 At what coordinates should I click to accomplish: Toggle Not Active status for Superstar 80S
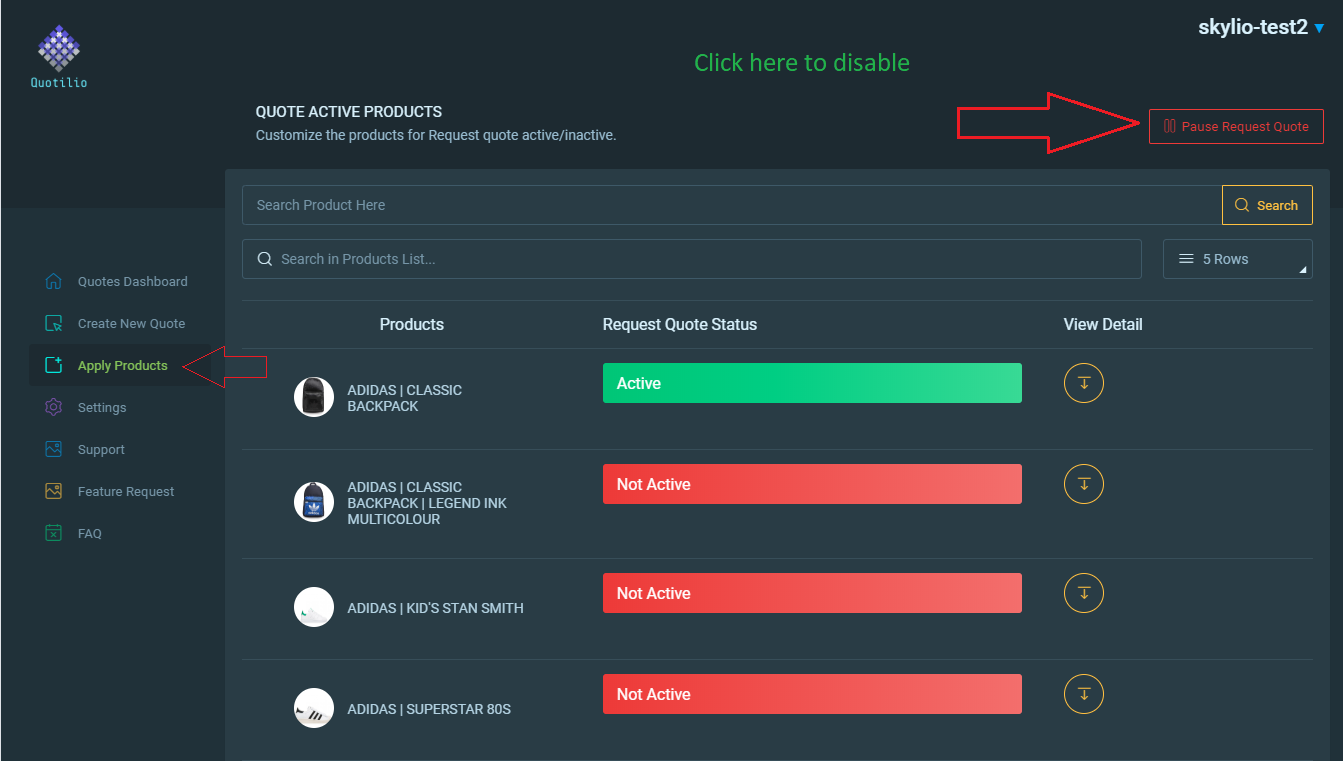tap(812, 694)
